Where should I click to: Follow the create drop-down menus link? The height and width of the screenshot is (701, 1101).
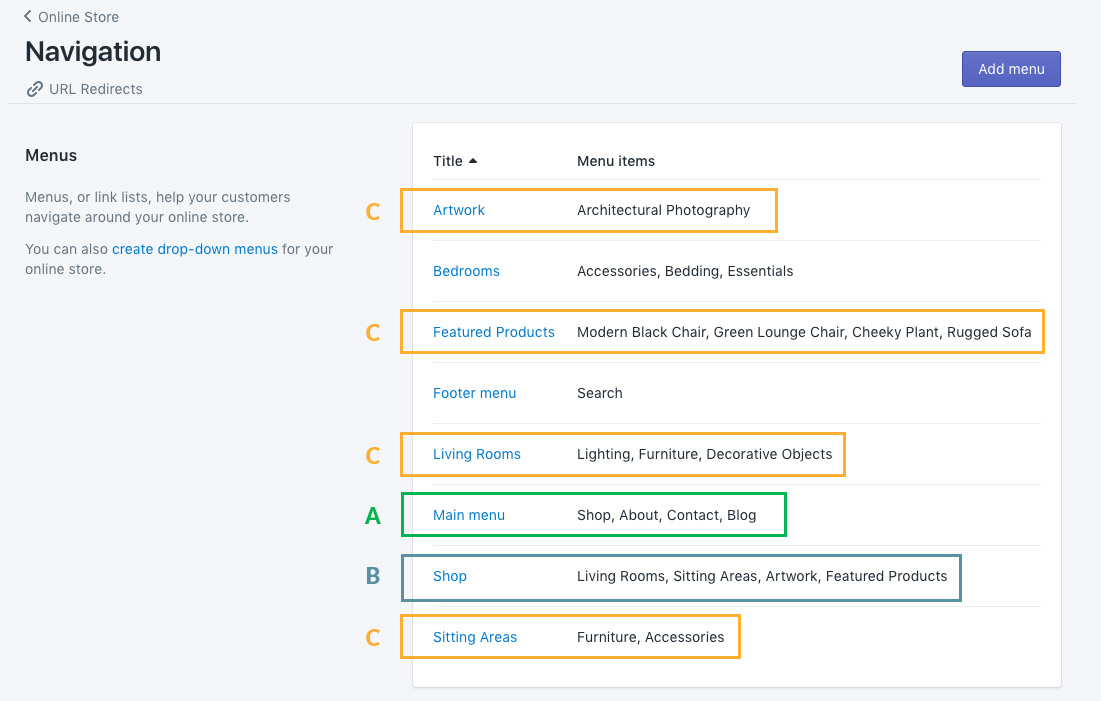point(195,249)
